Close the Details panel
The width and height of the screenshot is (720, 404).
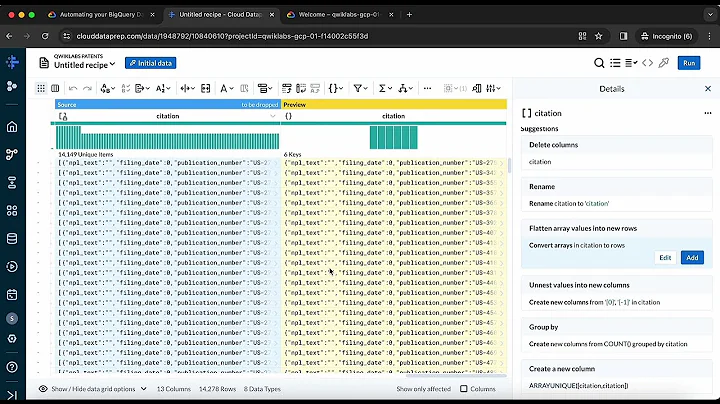point(708,89)
